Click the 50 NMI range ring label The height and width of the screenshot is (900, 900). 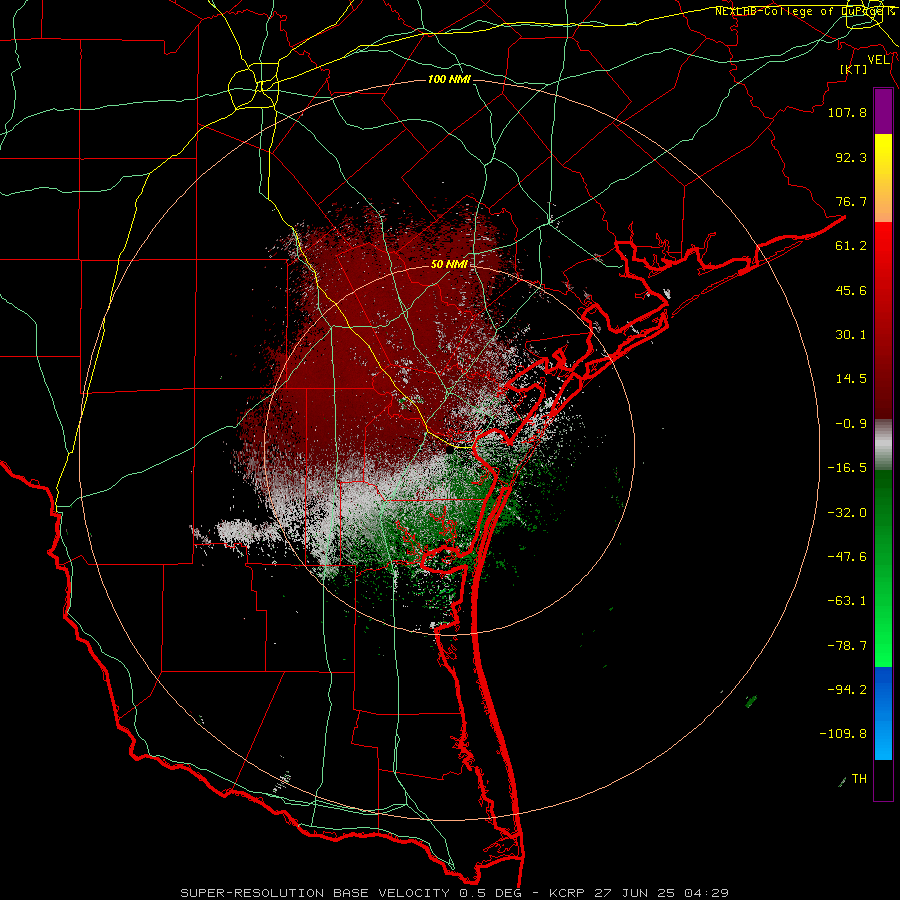tap(449, 264)
